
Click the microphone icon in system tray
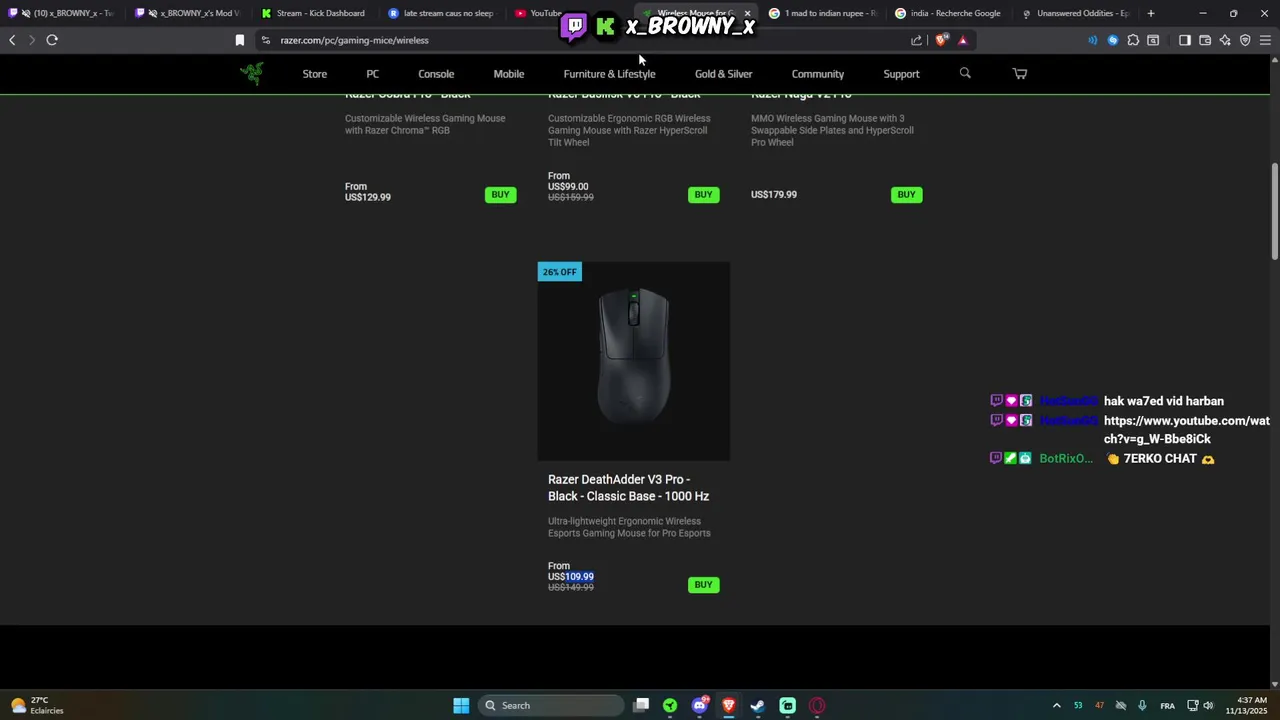1142,705
